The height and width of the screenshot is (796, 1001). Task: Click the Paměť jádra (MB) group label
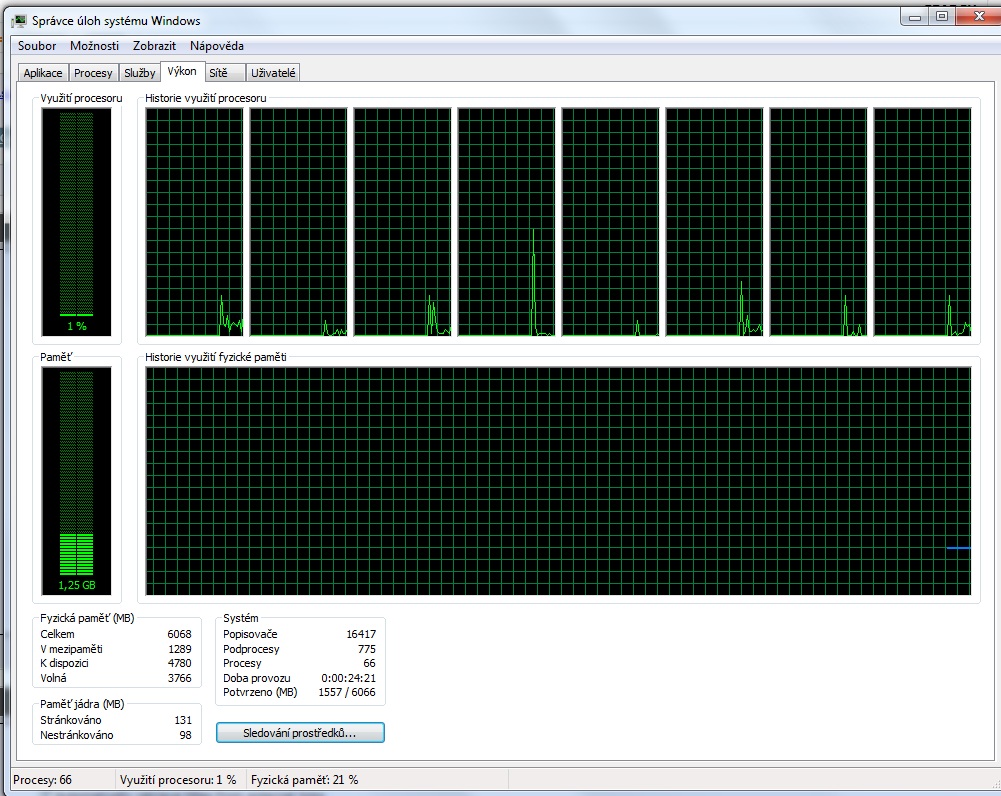coord(82,704)
